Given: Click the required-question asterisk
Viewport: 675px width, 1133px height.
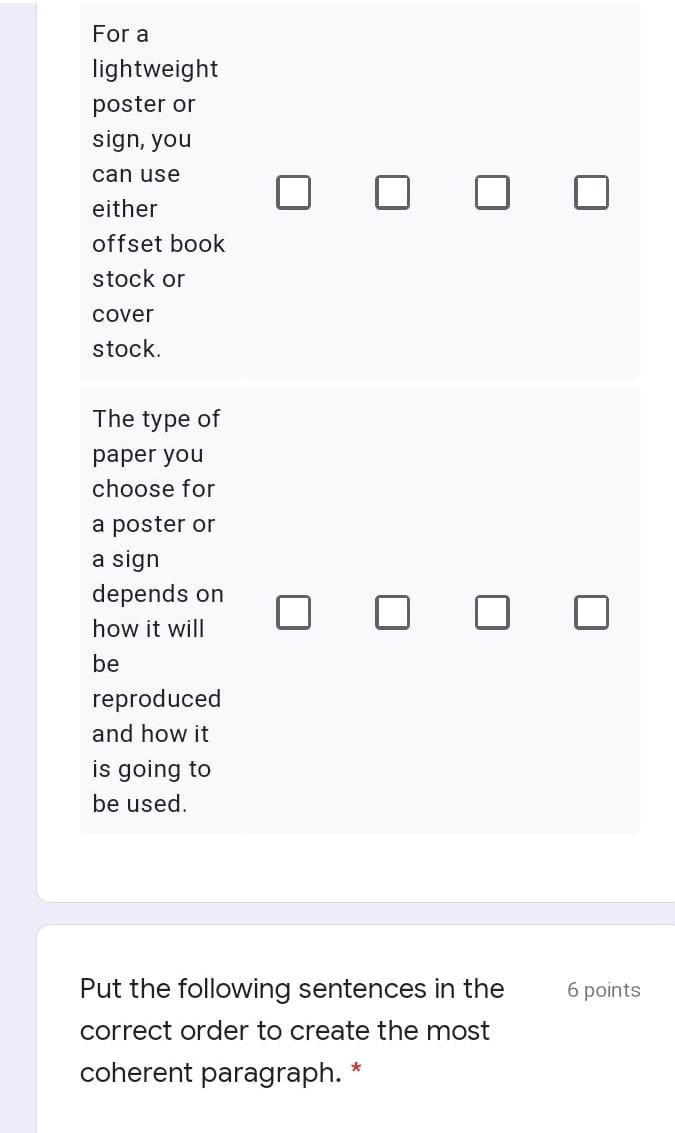Looking at the screenshot, I should [x=357, y=1066].
